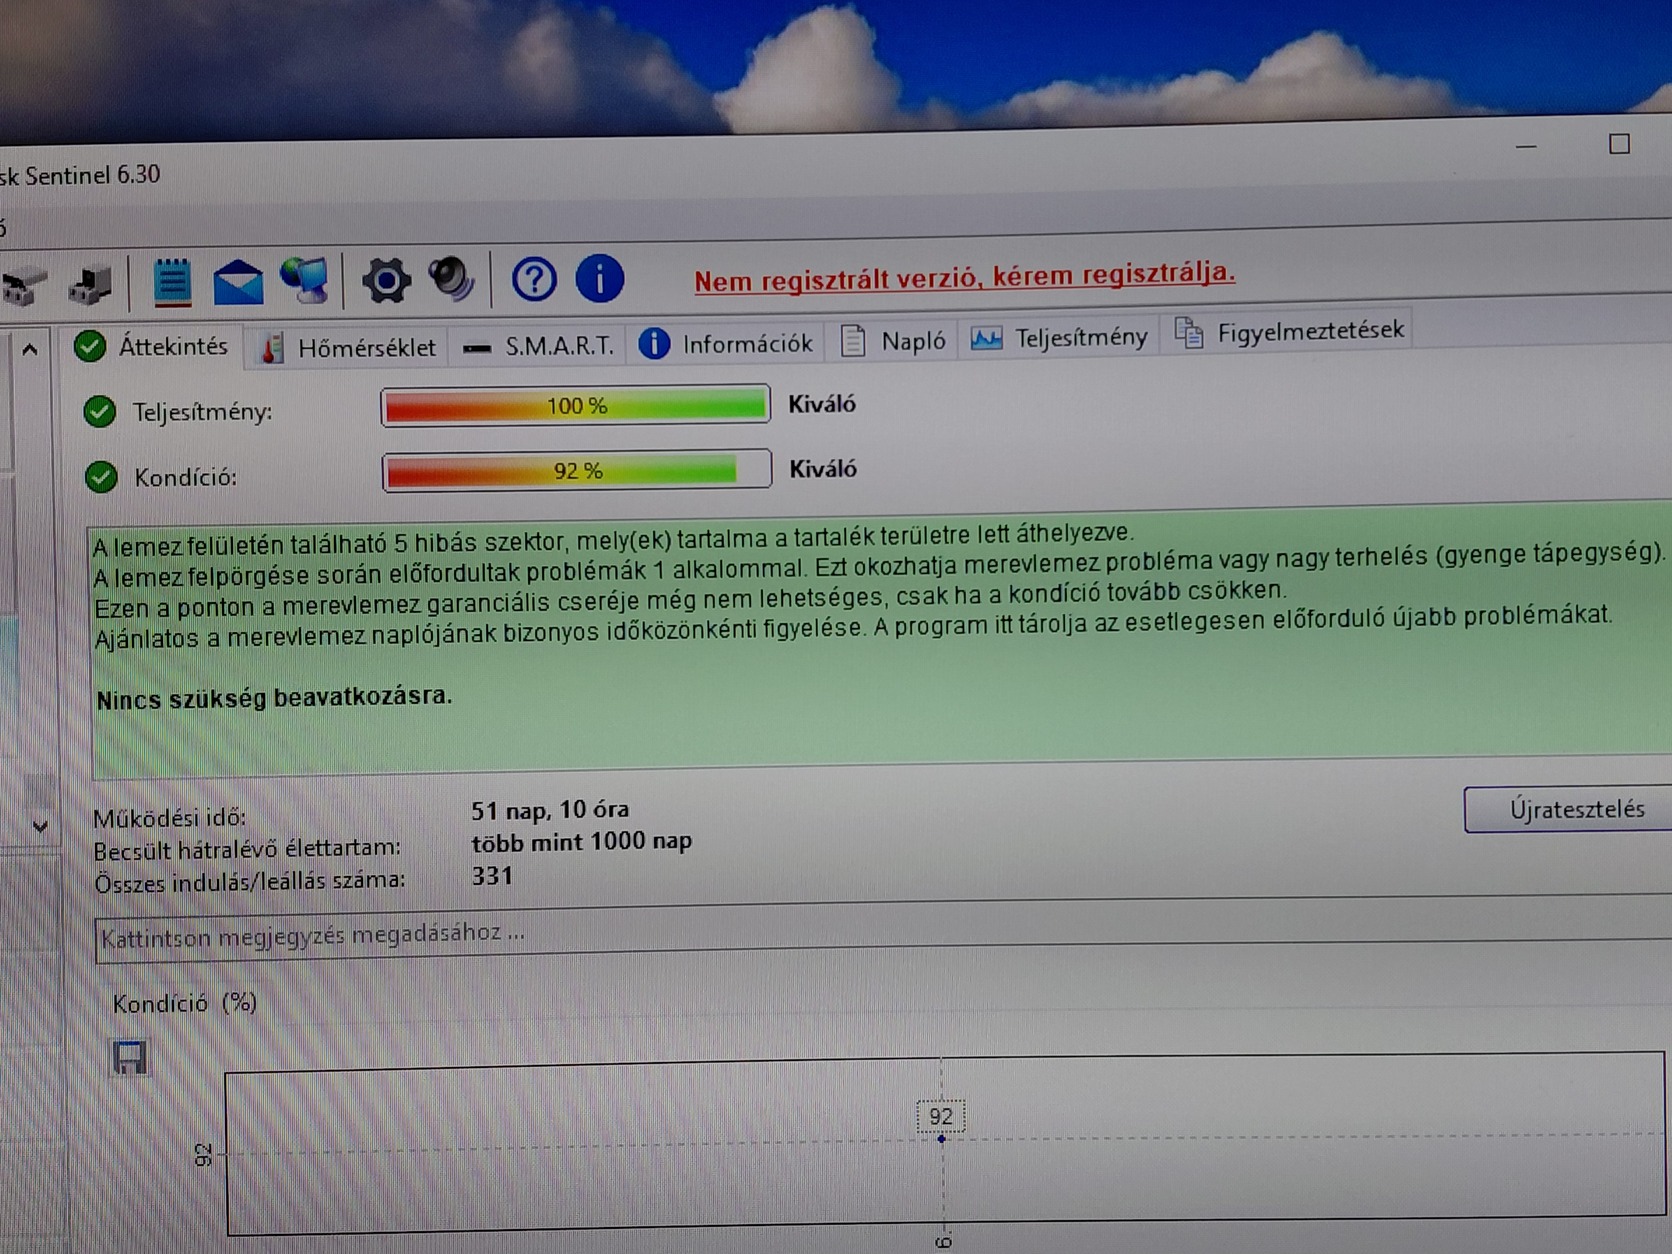Click the '51 nap, 10 óra' value
The height and width of the screenshot is (1254, 1672).
(550, 810)
